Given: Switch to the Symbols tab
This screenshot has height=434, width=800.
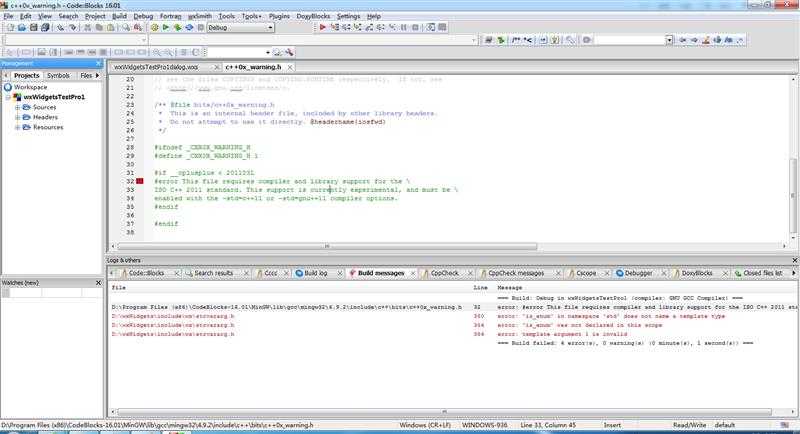Looking at the screenshot, I should (x=58, y=75).
